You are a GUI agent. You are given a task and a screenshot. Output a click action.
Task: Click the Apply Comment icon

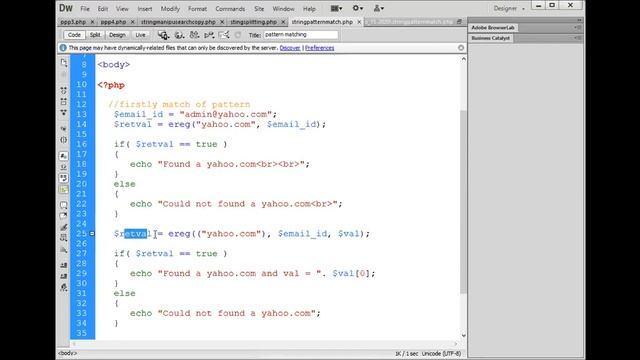tap(64, 204)
